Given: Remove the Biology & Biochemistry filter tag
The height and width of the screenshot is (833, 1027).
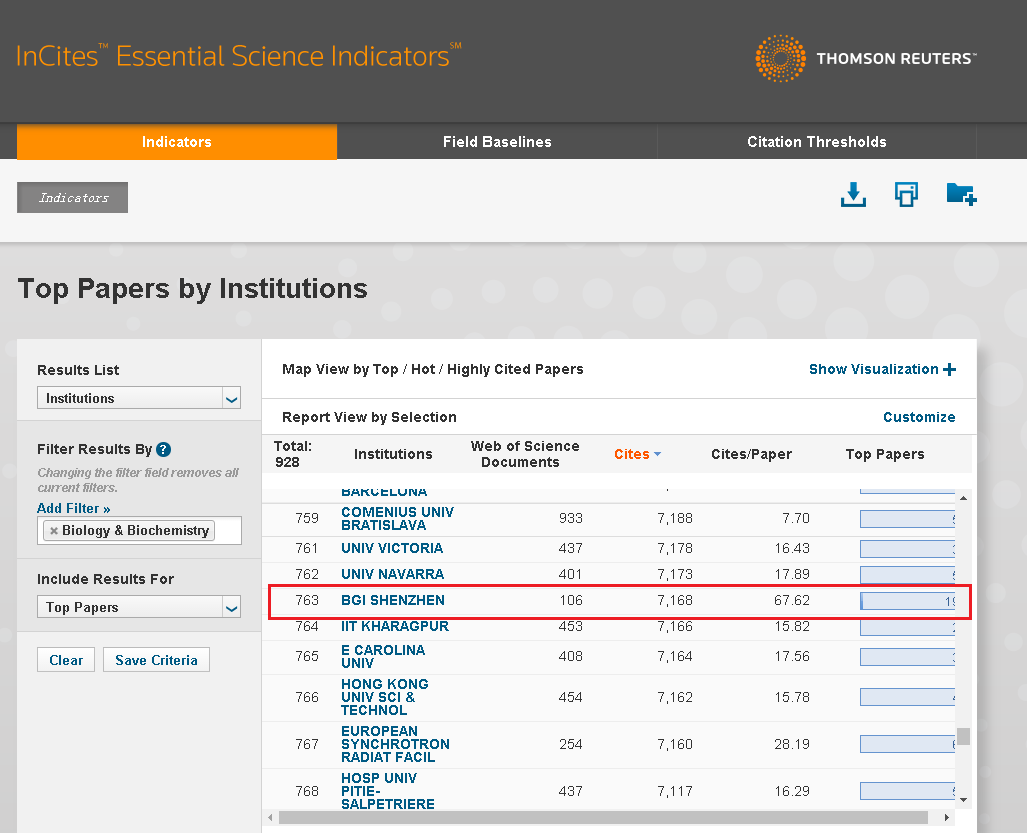Looking at the screenshot, I should 54,530.
